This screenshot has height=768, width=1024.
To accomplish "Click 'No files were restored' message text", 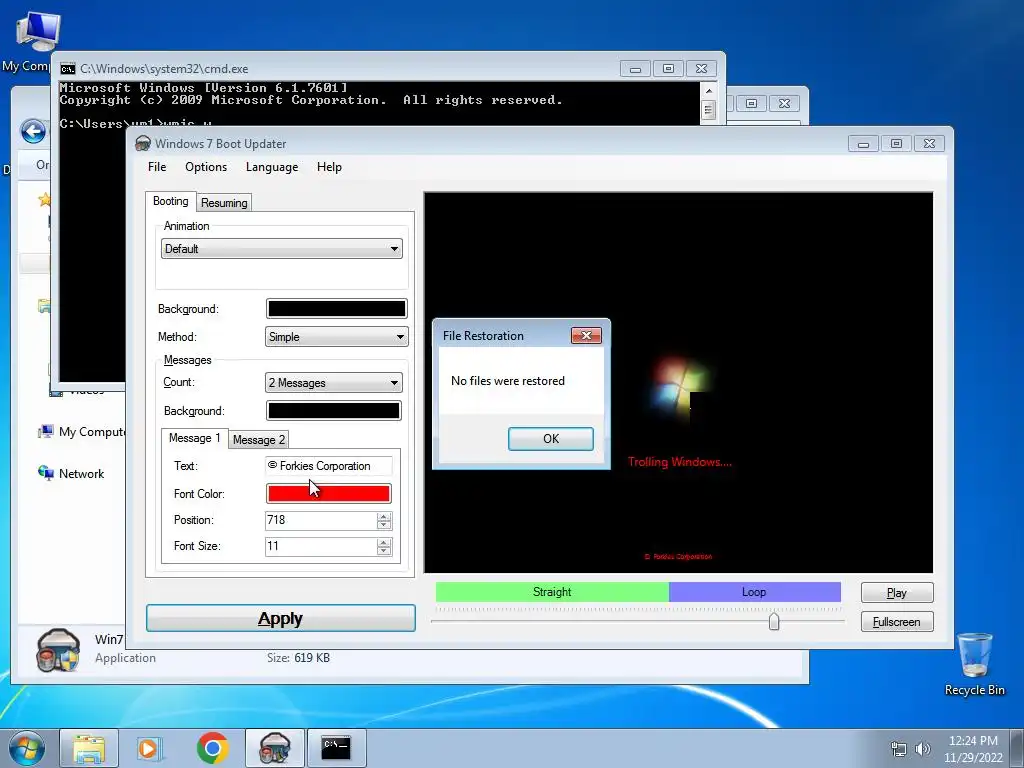I will 507,381.
